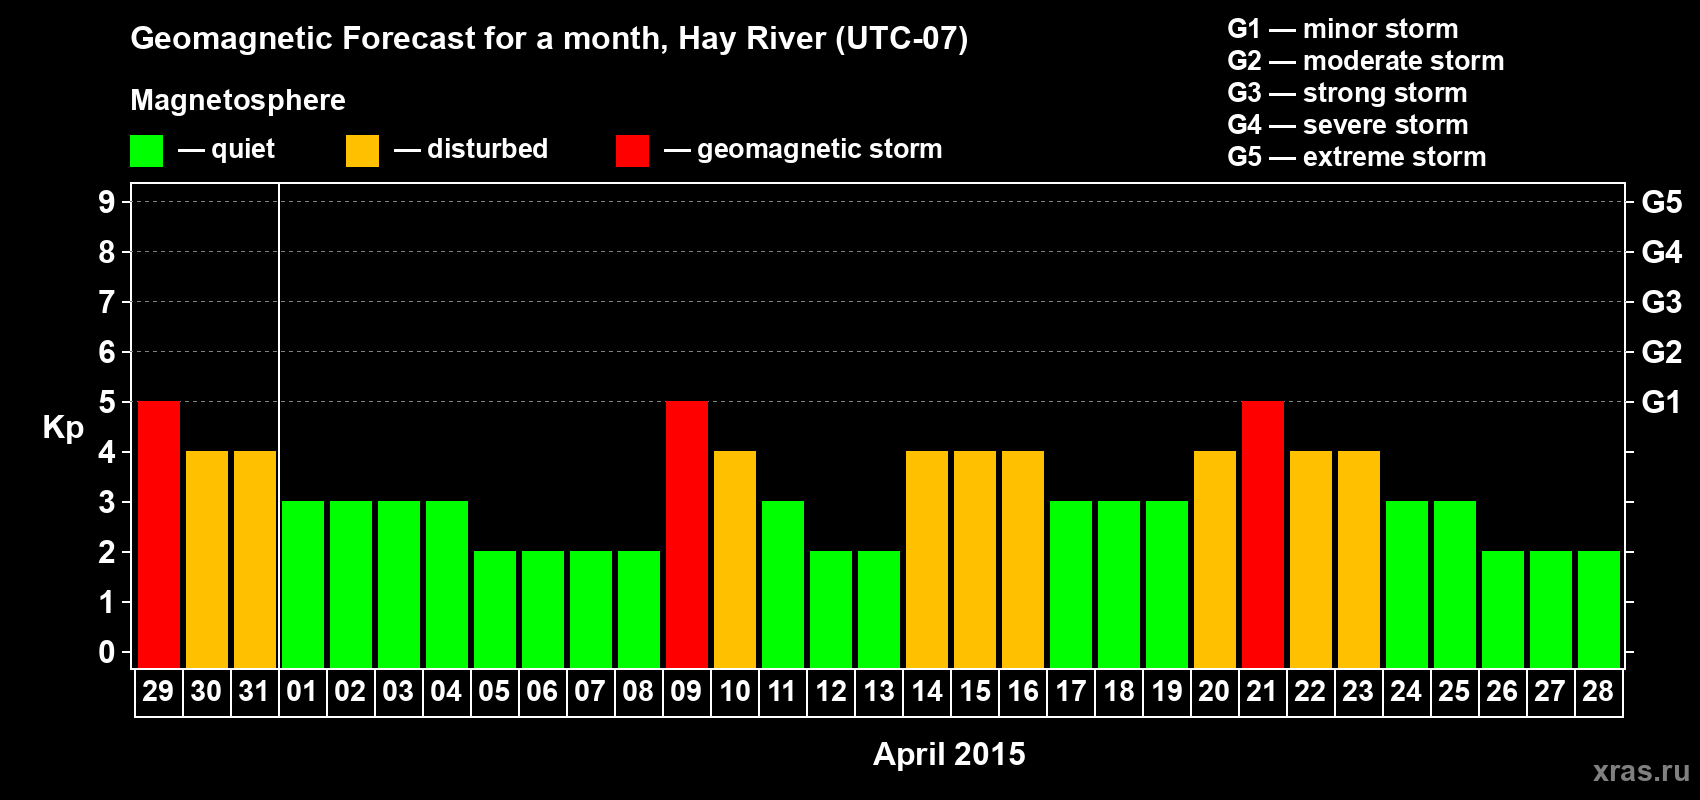Select the yellow bar for March 30

207,559
